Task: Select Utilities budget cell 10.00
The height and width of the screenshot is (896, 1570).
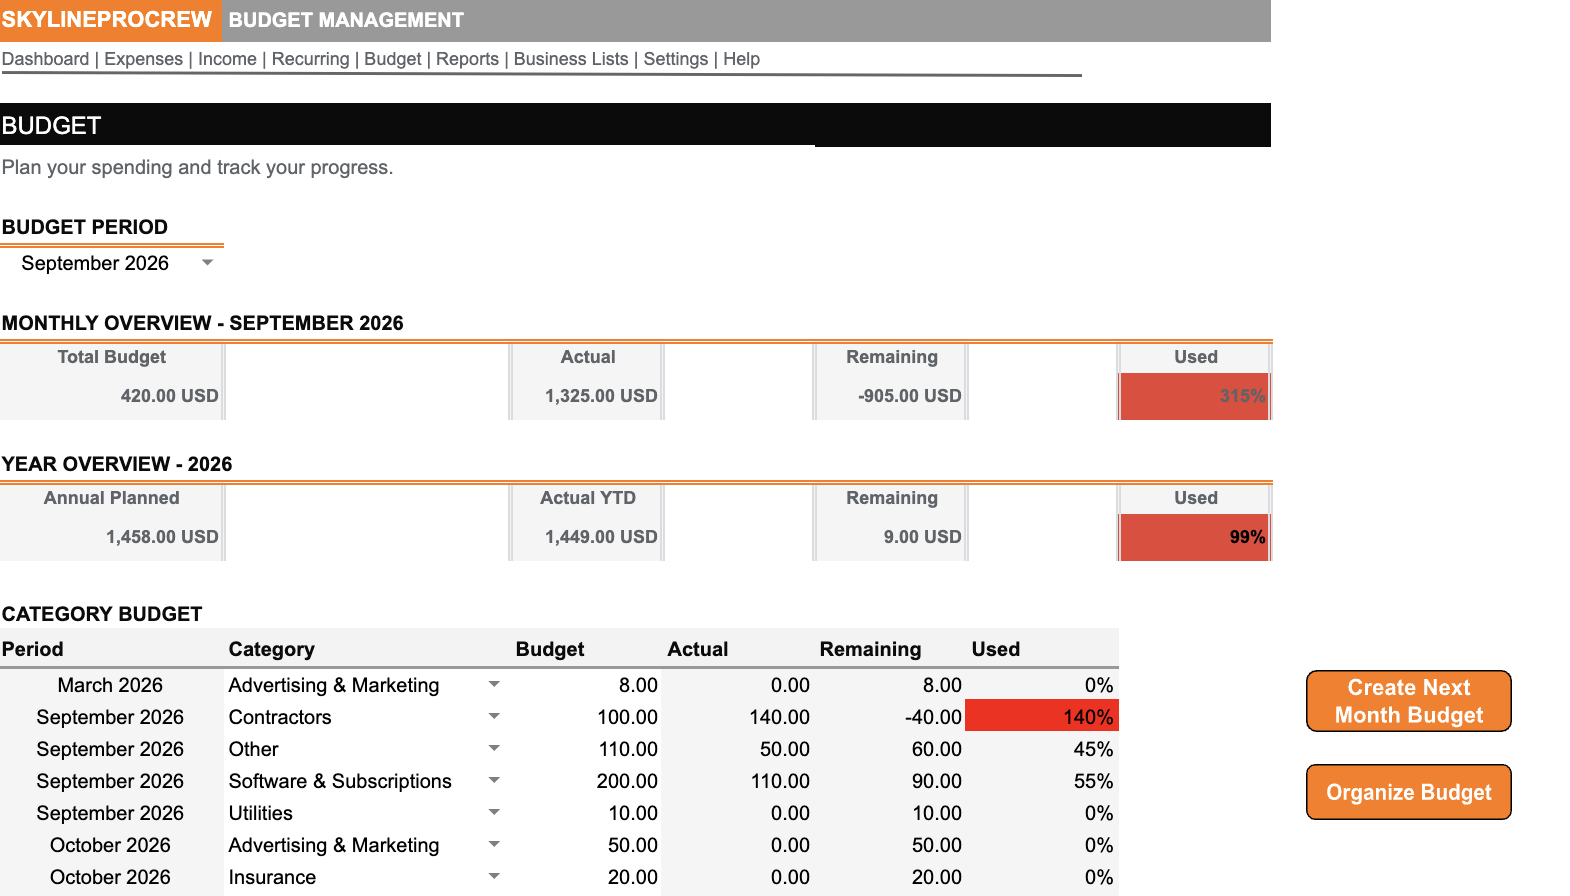Action: click(x=586, y=813)
